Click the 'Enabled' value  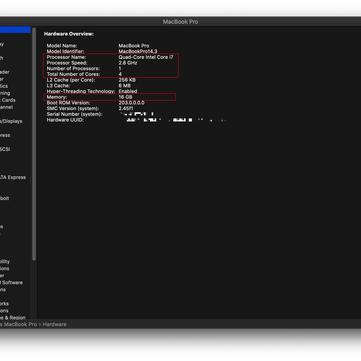click(x=128, y=91)
